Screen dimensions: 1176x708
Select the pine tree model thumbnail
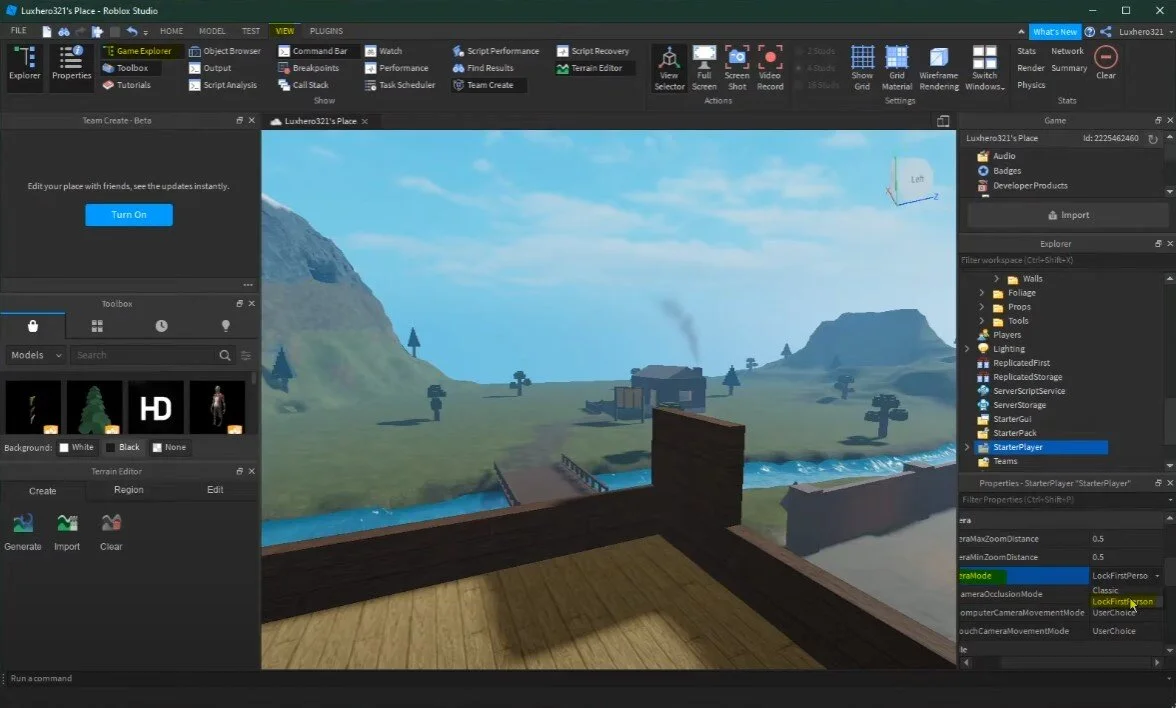(x=94, y=407)
